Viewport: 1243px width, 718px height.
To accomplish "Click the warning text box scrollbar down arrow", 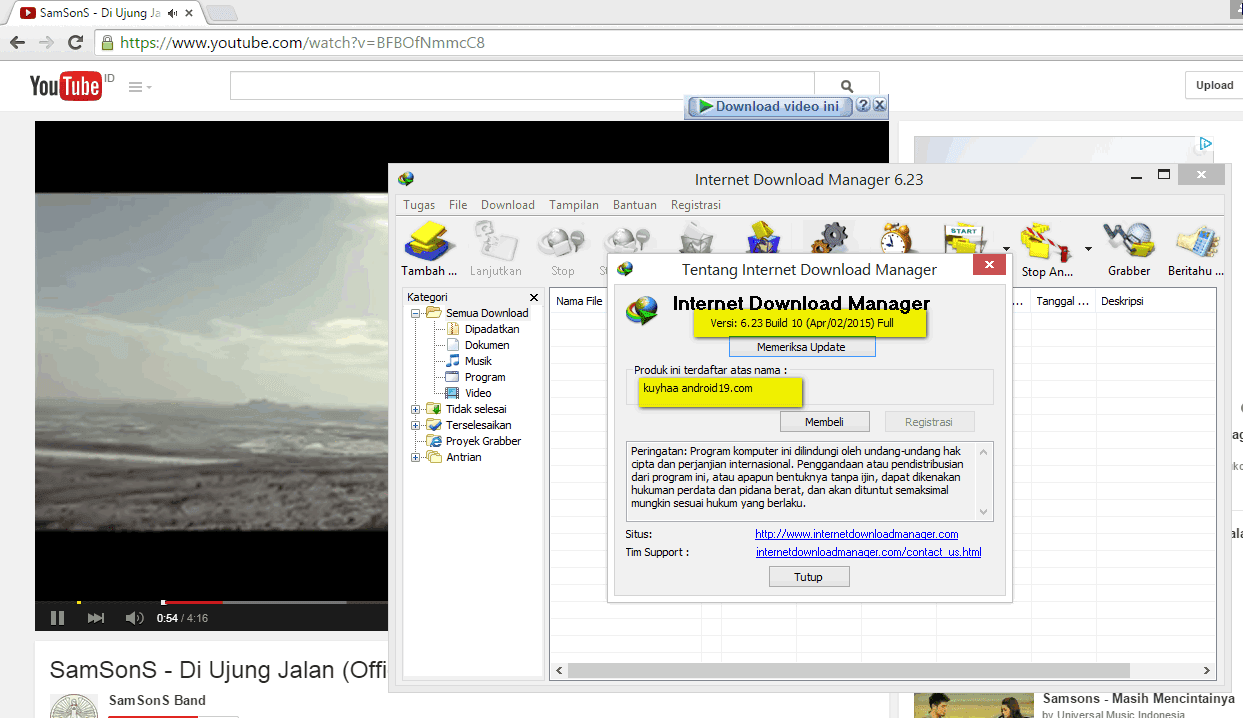I will 984,511.
